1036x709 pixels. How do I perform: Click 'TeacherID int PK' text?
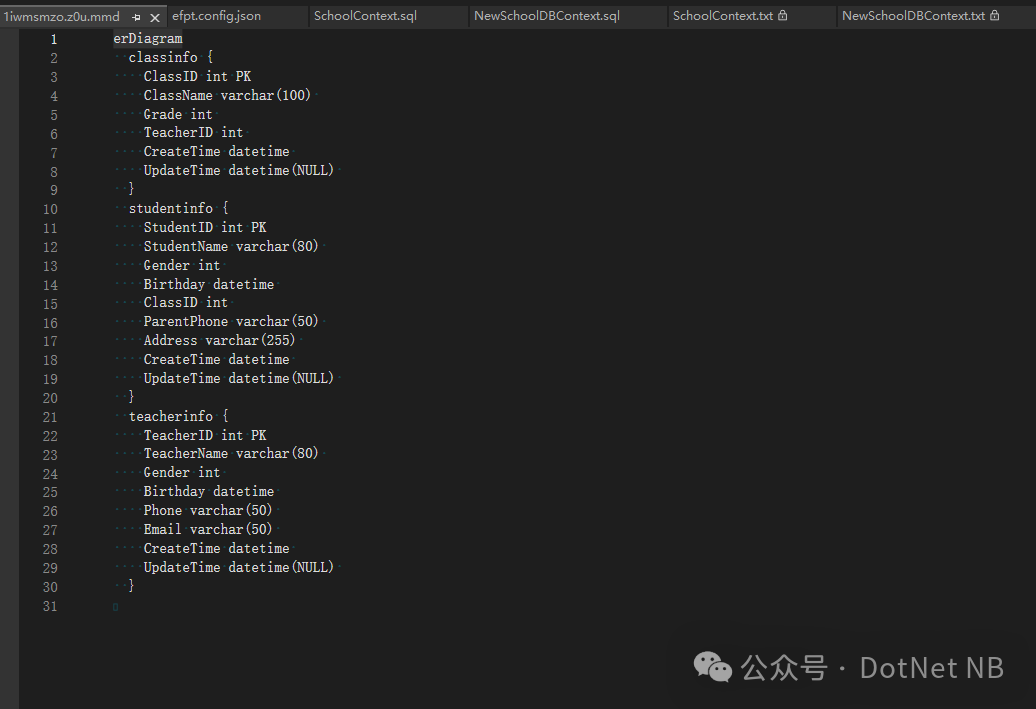(x=205, y=435)
